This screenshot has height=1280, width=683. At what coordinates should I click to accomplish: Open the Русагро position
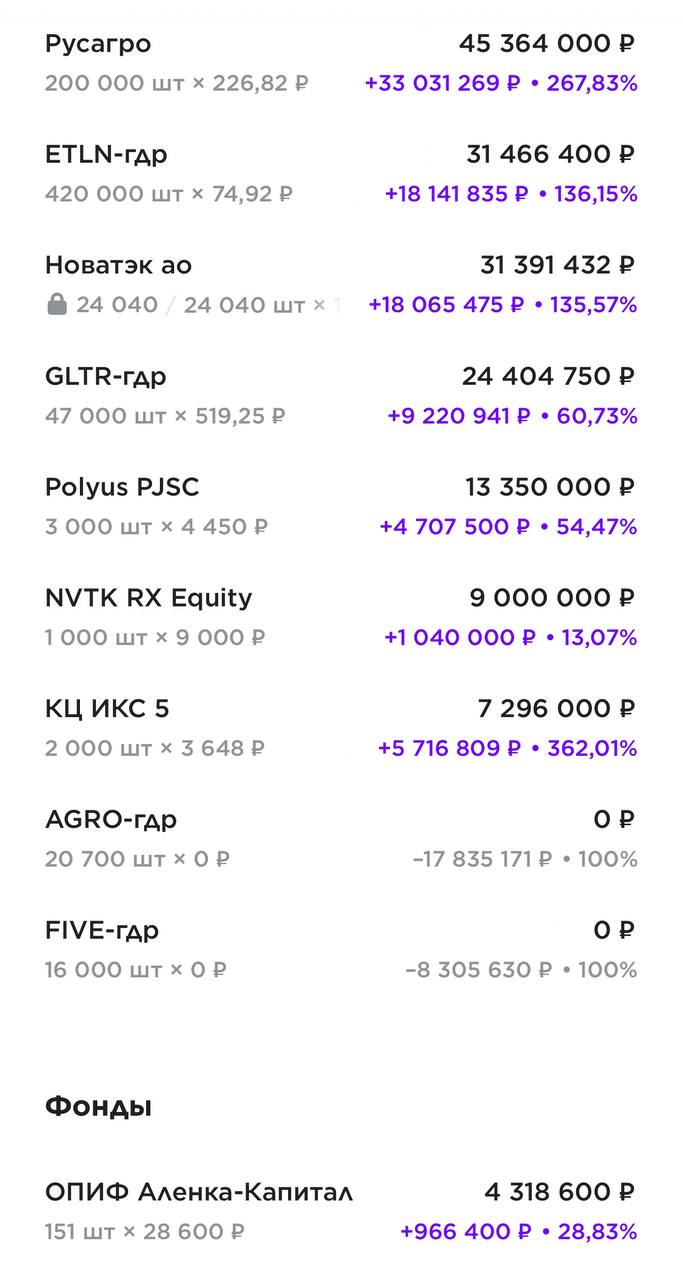click(x=98, y=44)
